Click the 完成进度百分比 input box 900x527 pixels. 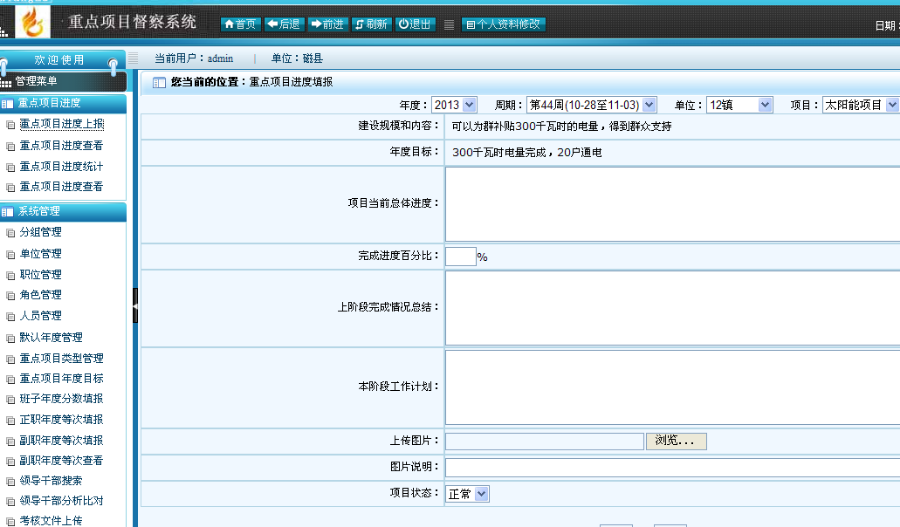tap(460, 257)
